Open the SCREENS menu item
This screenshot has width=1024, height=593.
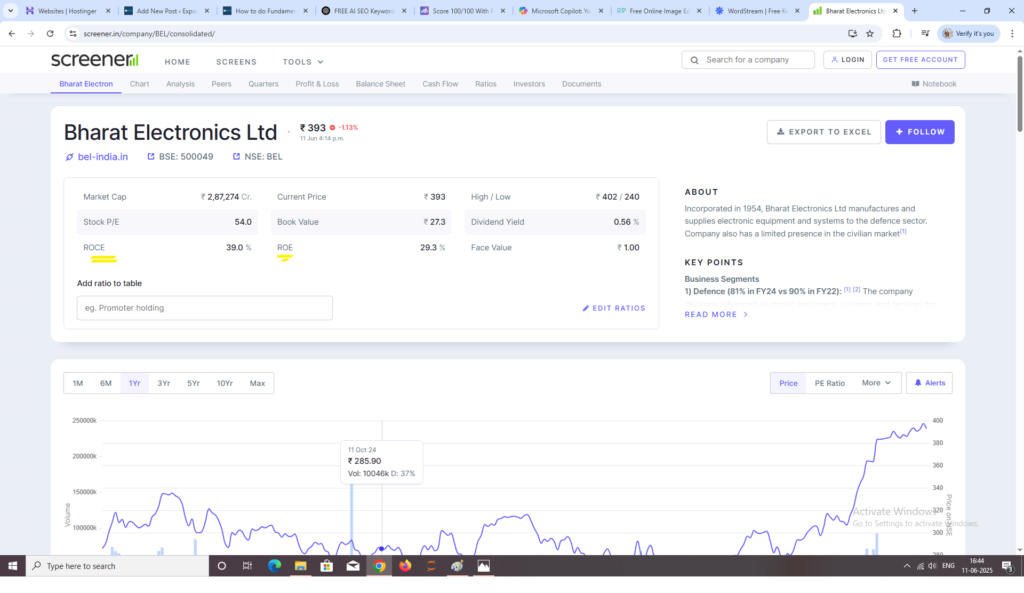click(x=236, y=62)
